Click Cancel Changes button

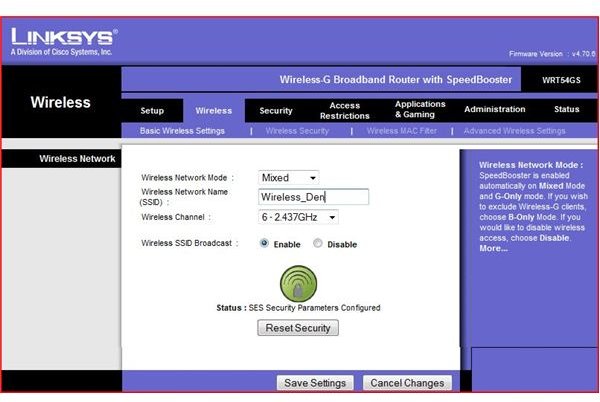[x=407, y=383]
